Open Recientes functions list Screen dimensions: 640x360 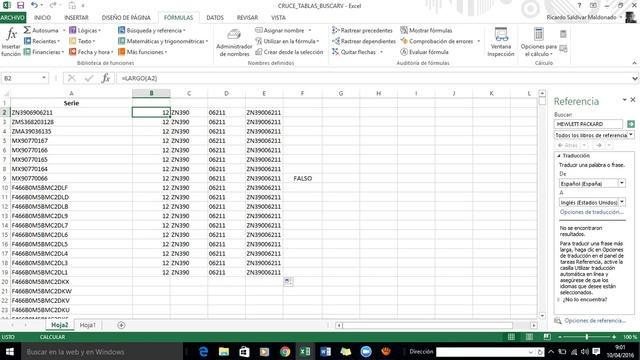42,41
